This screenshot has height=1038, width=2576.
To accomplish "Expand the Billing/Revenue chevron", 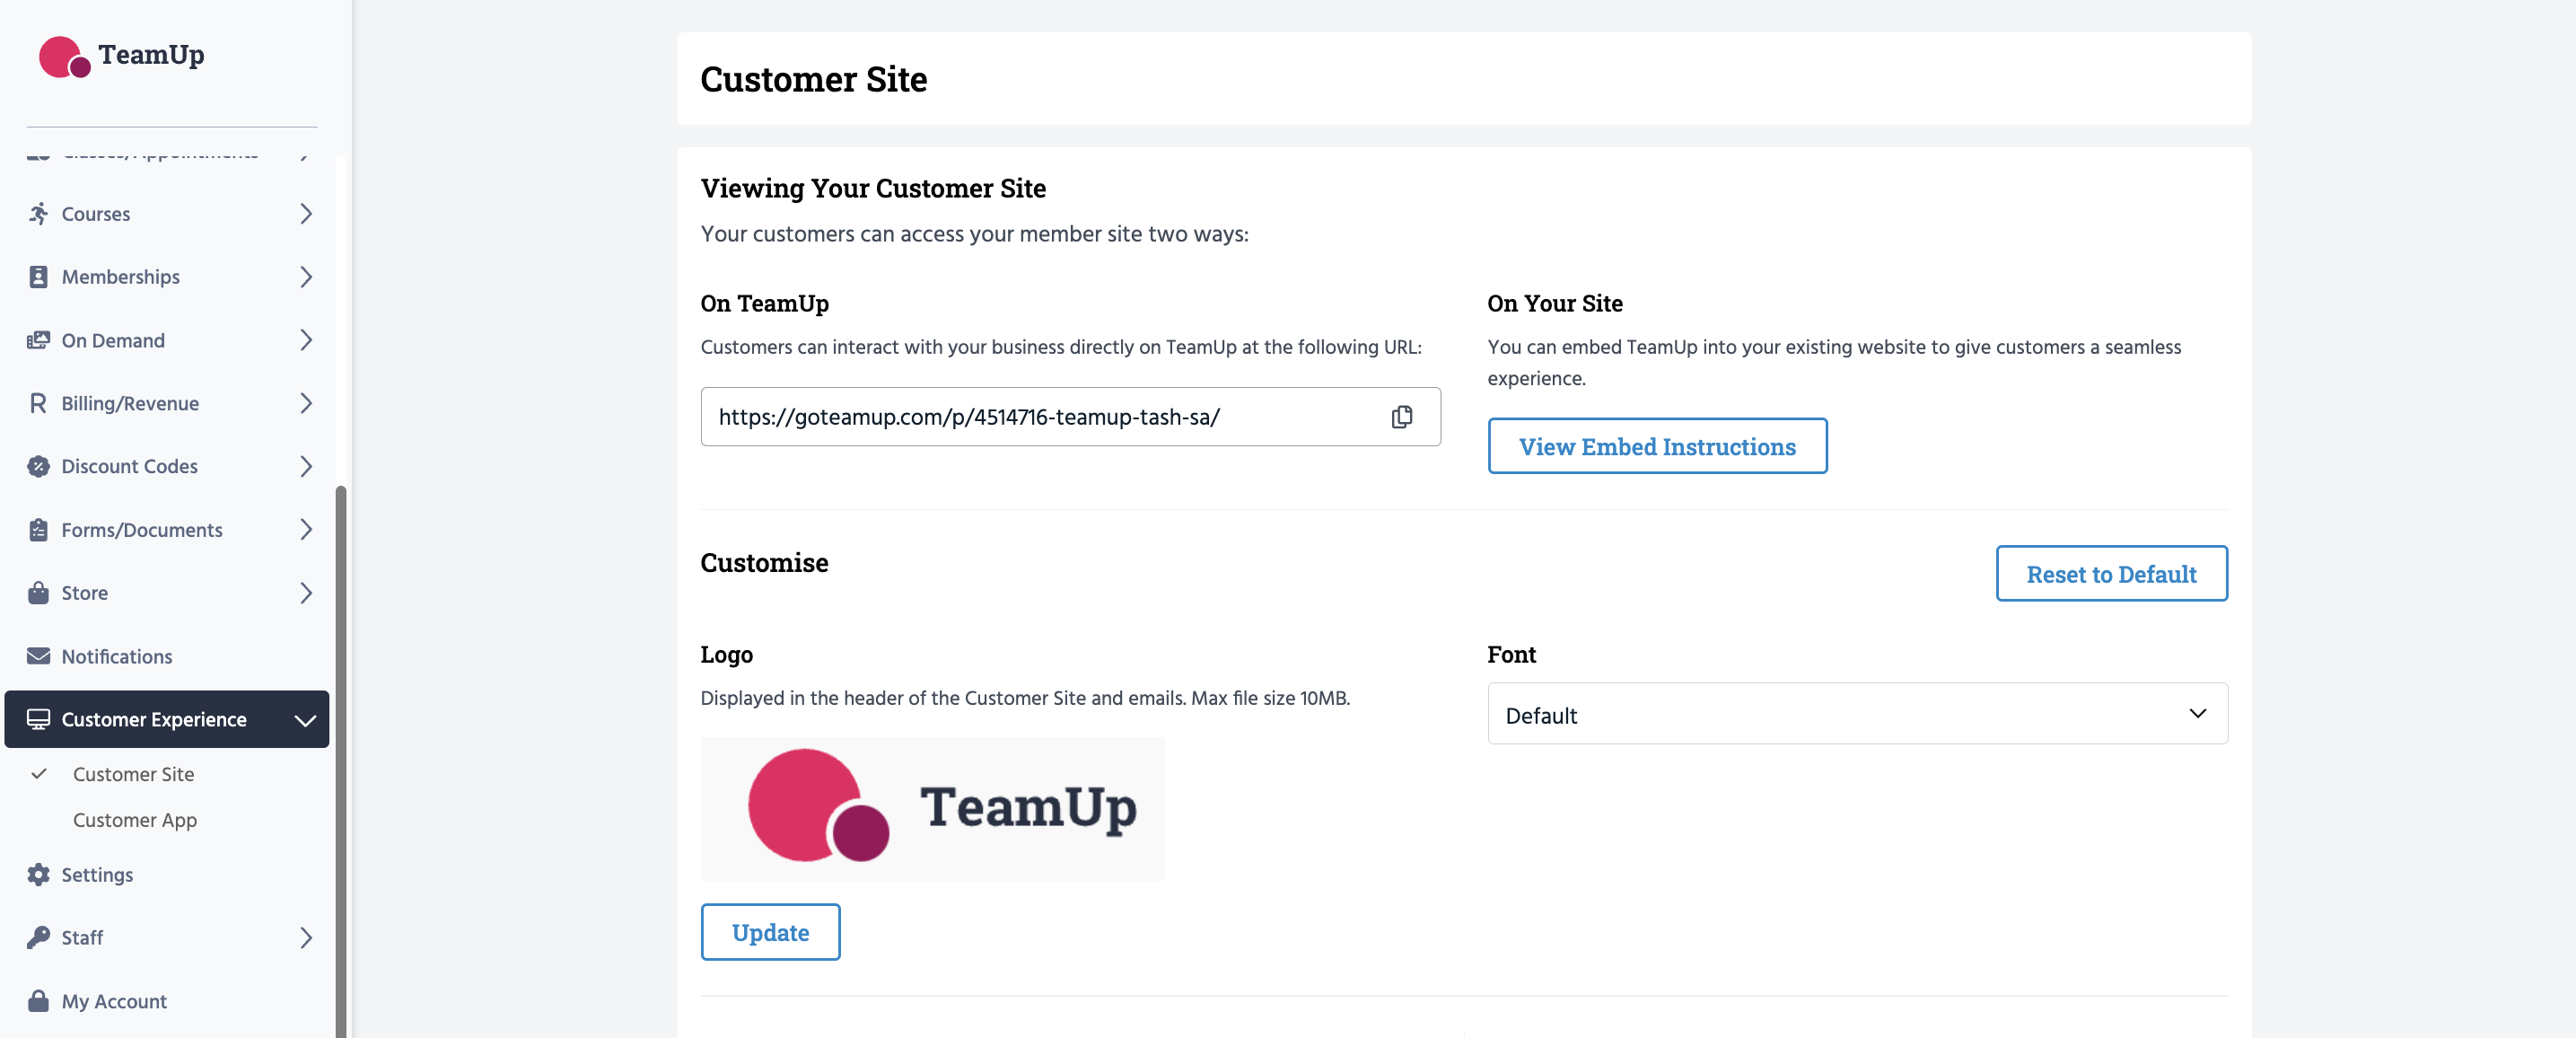I will 306,403.
